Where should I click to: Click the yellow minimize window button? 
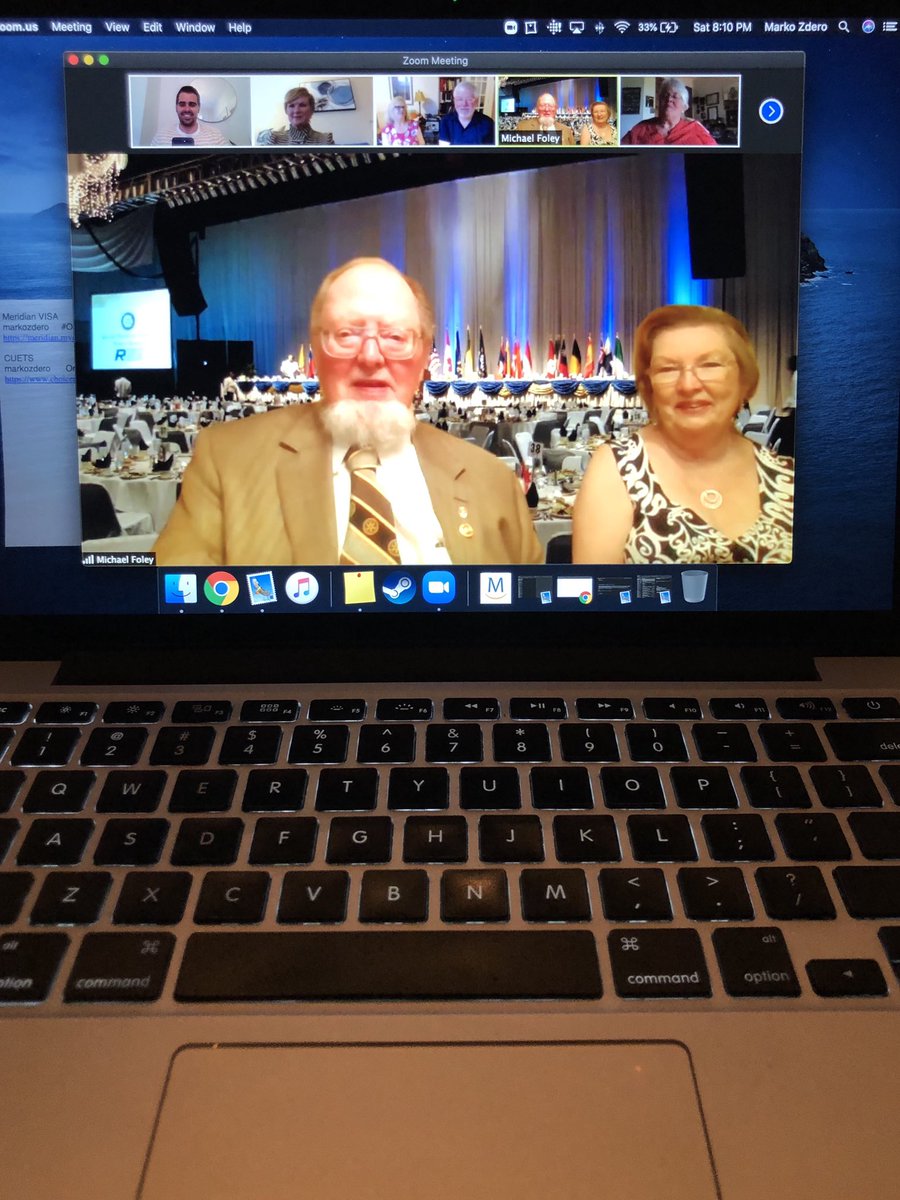88,60
